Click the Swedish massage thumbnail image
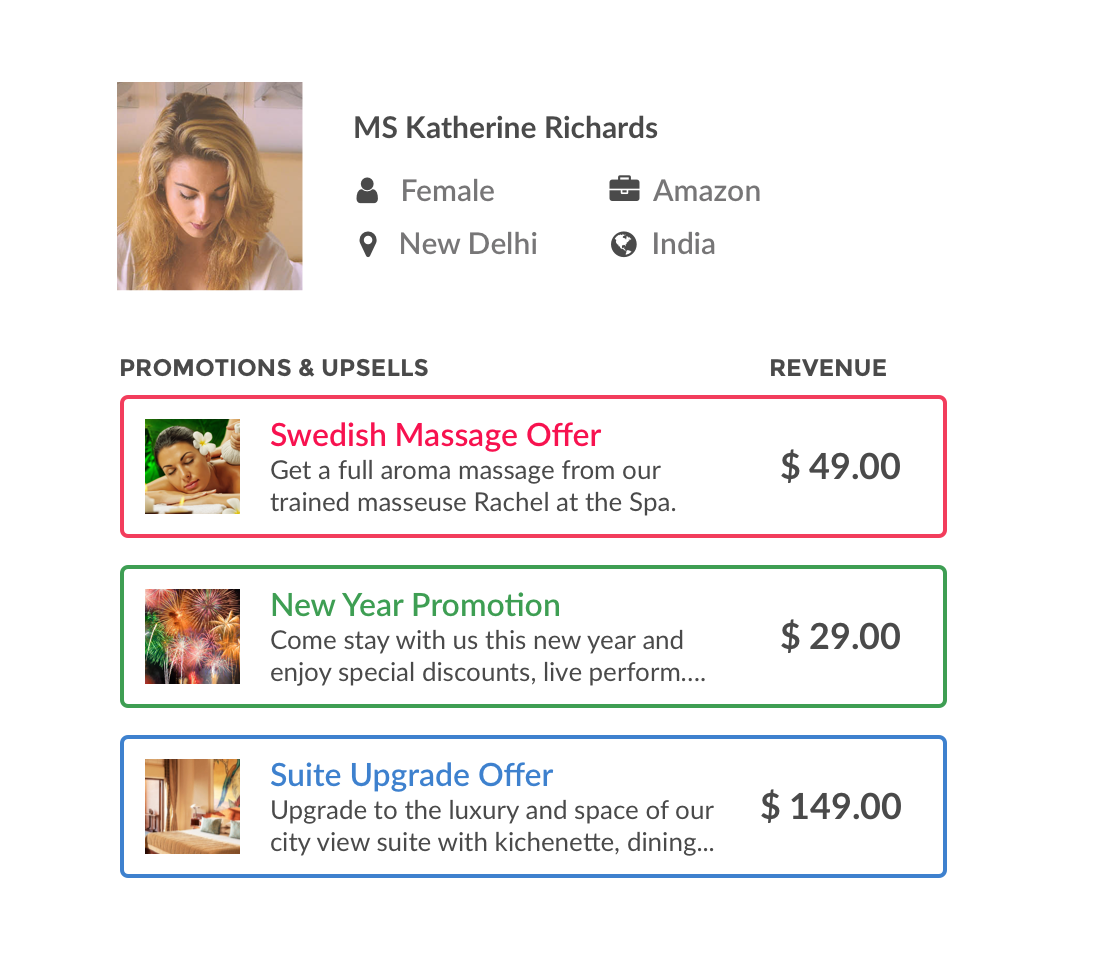 pos(192,467)
